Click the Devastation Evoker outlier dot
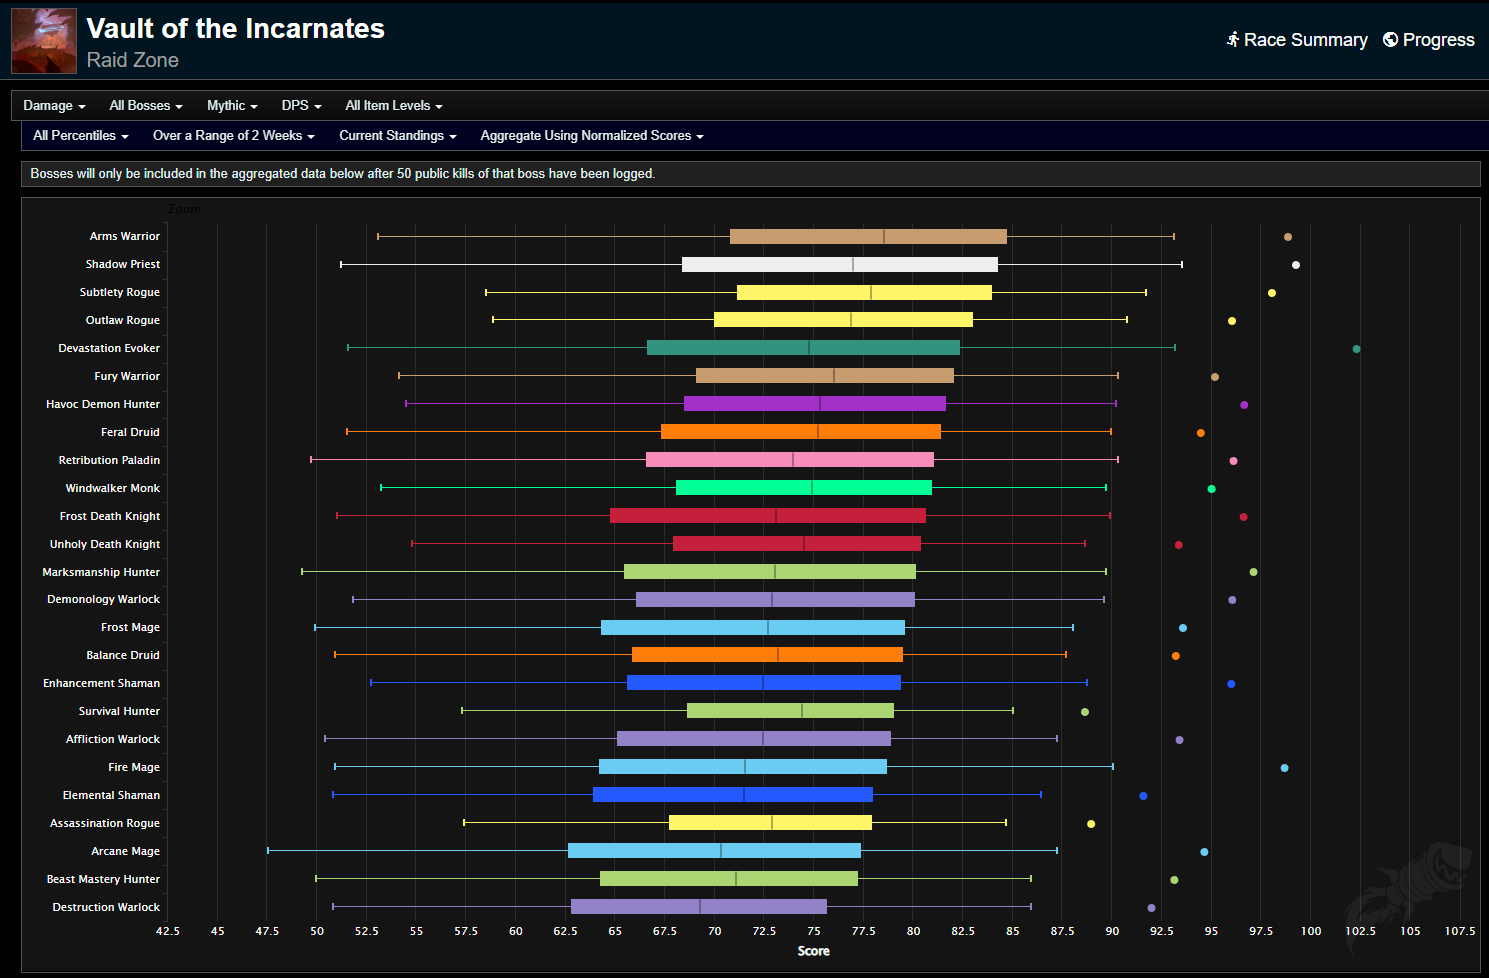This screenshot has height=978, width=1489. pos(1356,349)
